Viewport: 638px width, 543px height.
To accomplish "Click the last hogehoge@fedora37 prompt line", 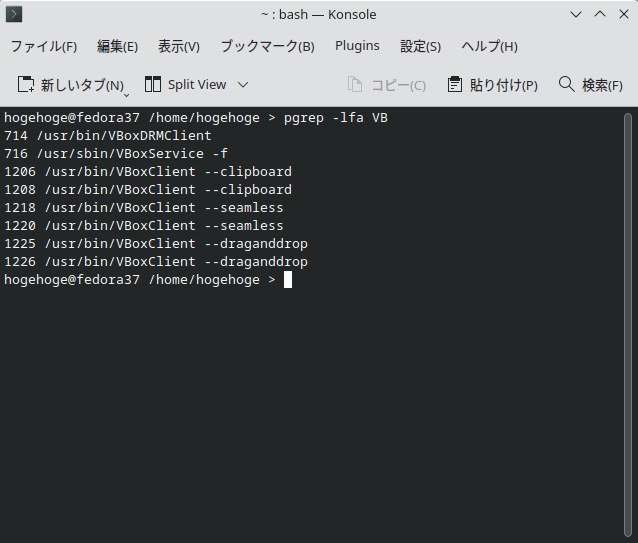I will [x=140, y=280].
